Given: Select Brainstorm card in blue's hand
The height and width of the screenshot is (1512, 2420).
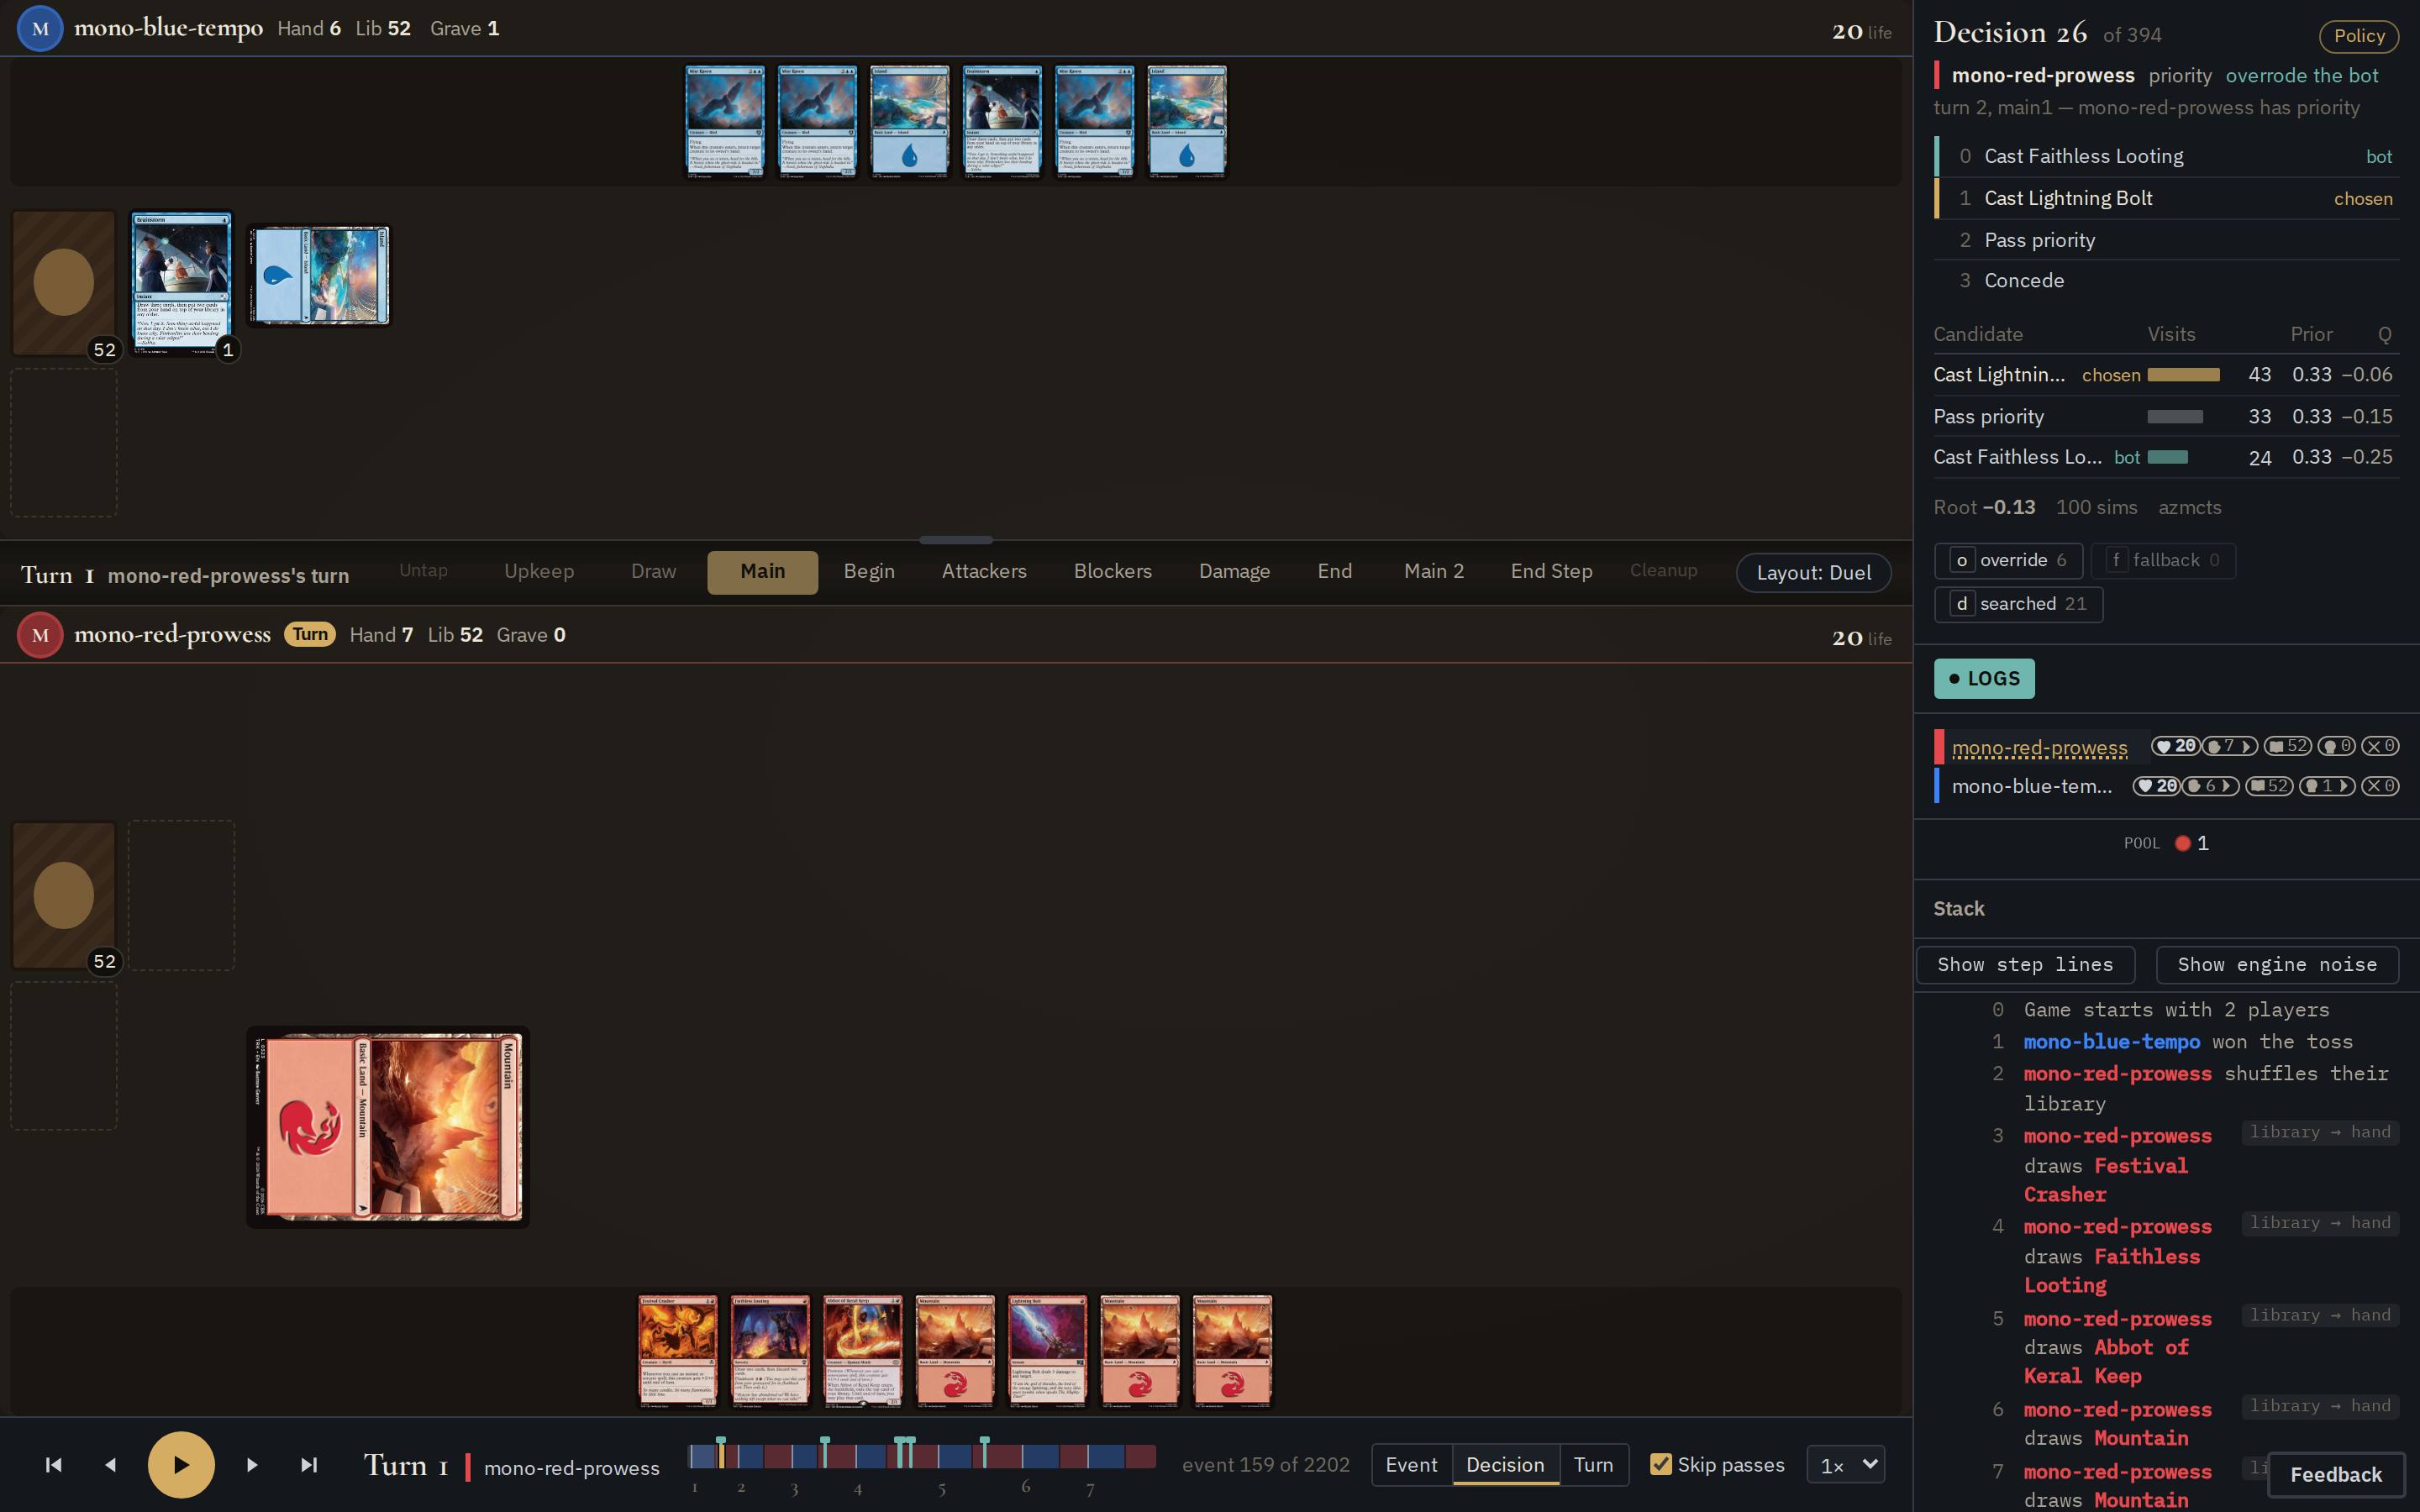Looking at the screenshot, I should tap(1002, 122).
